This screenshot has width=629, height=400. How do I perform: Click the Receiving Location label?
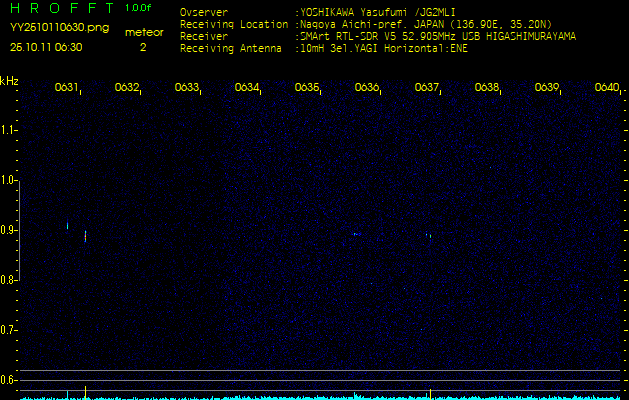point(234,25)
